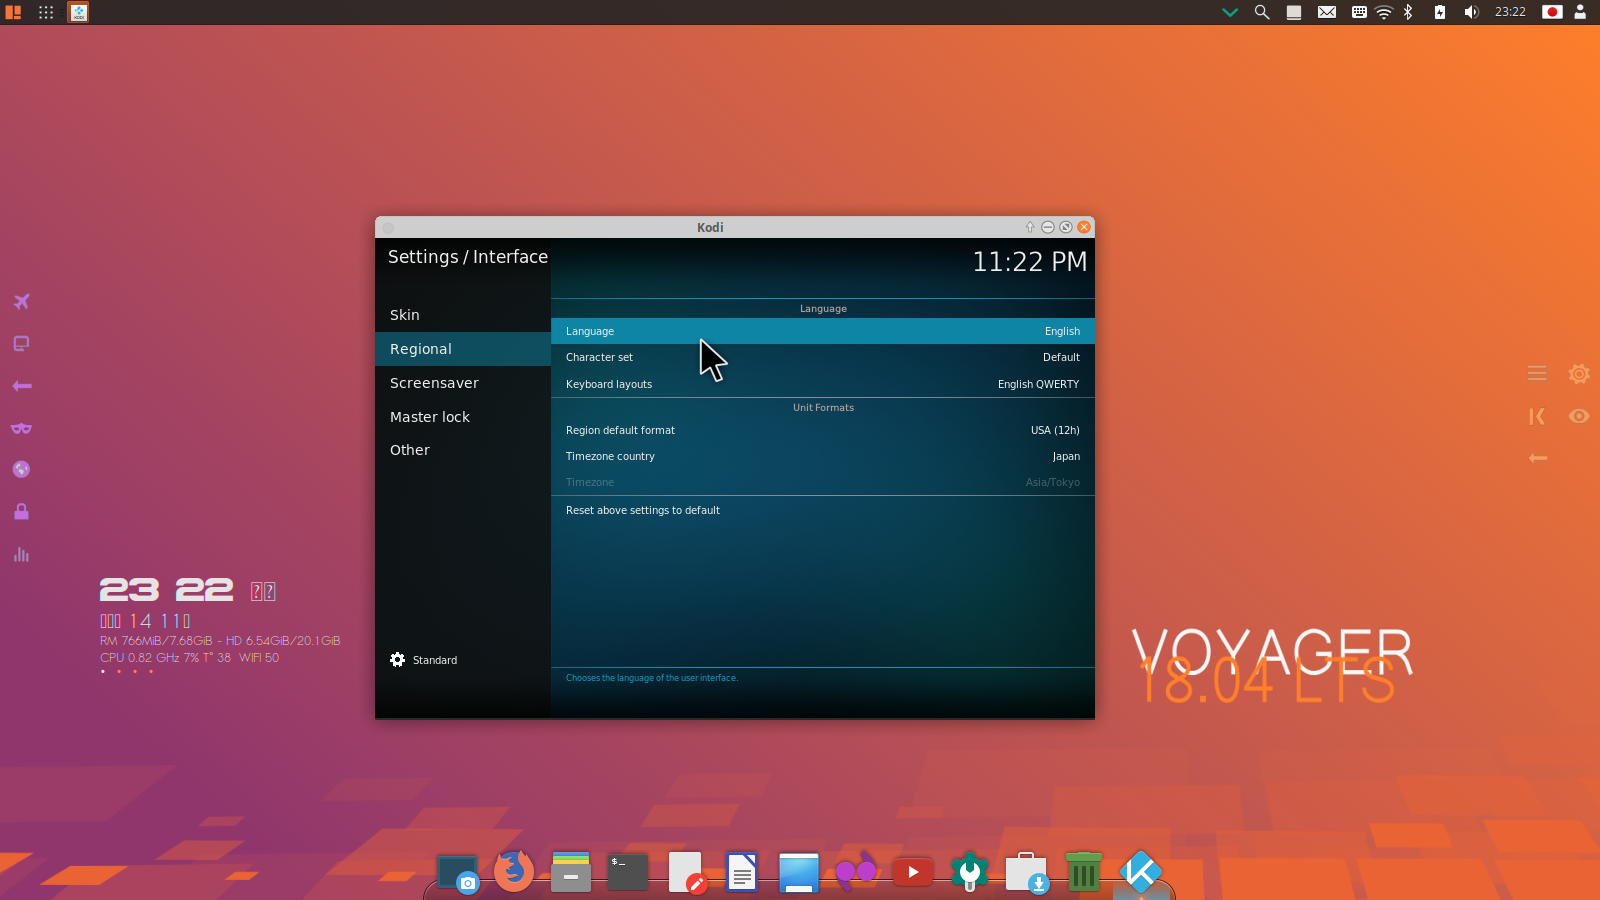The image size is (1600, 900).
Task: Click the bar chart icon on left sidebar
Action: click(21, 554)
